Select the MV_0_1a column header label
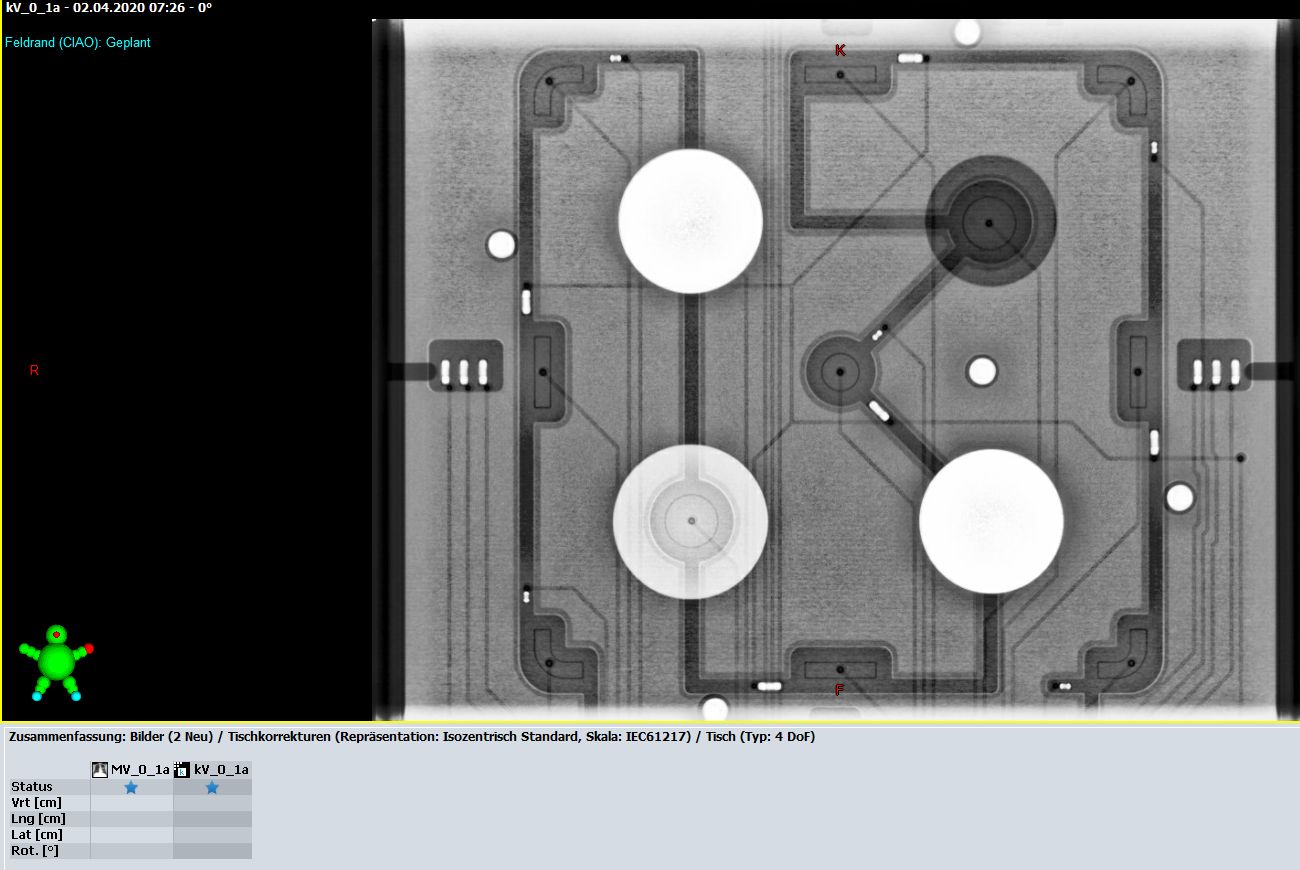This screenshot has height=870, width=1300. coord(140,770)
